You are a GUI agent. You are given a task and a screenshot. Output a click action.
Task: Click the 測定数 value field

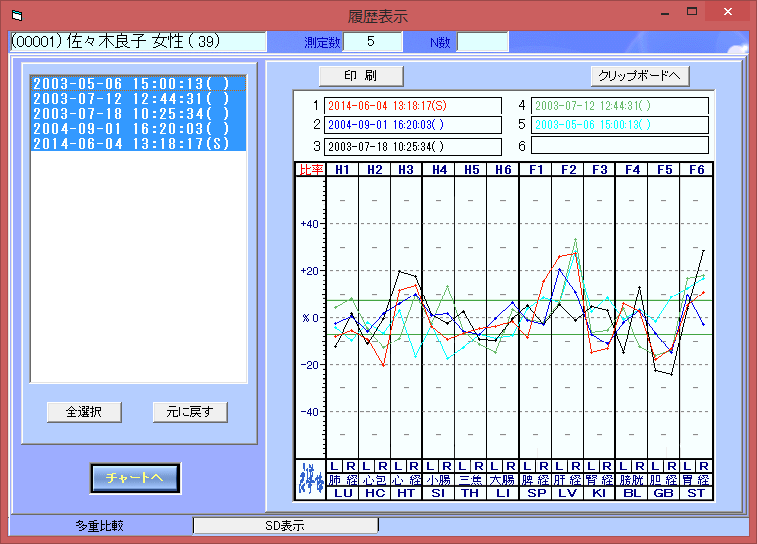pos(374,42)
